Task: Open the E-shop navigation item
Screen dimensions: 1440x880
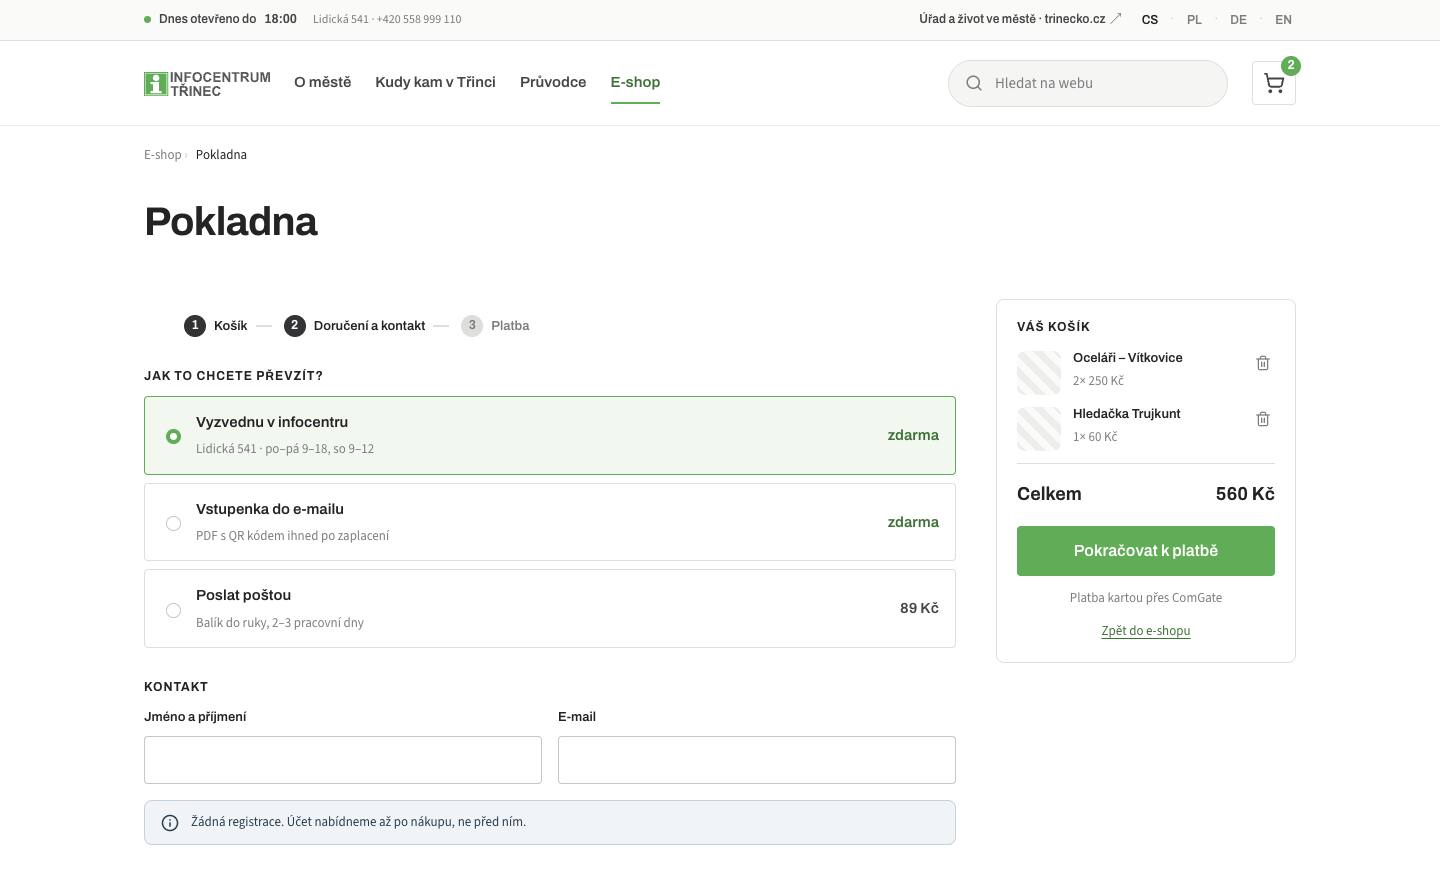Action: pos(635,82)
